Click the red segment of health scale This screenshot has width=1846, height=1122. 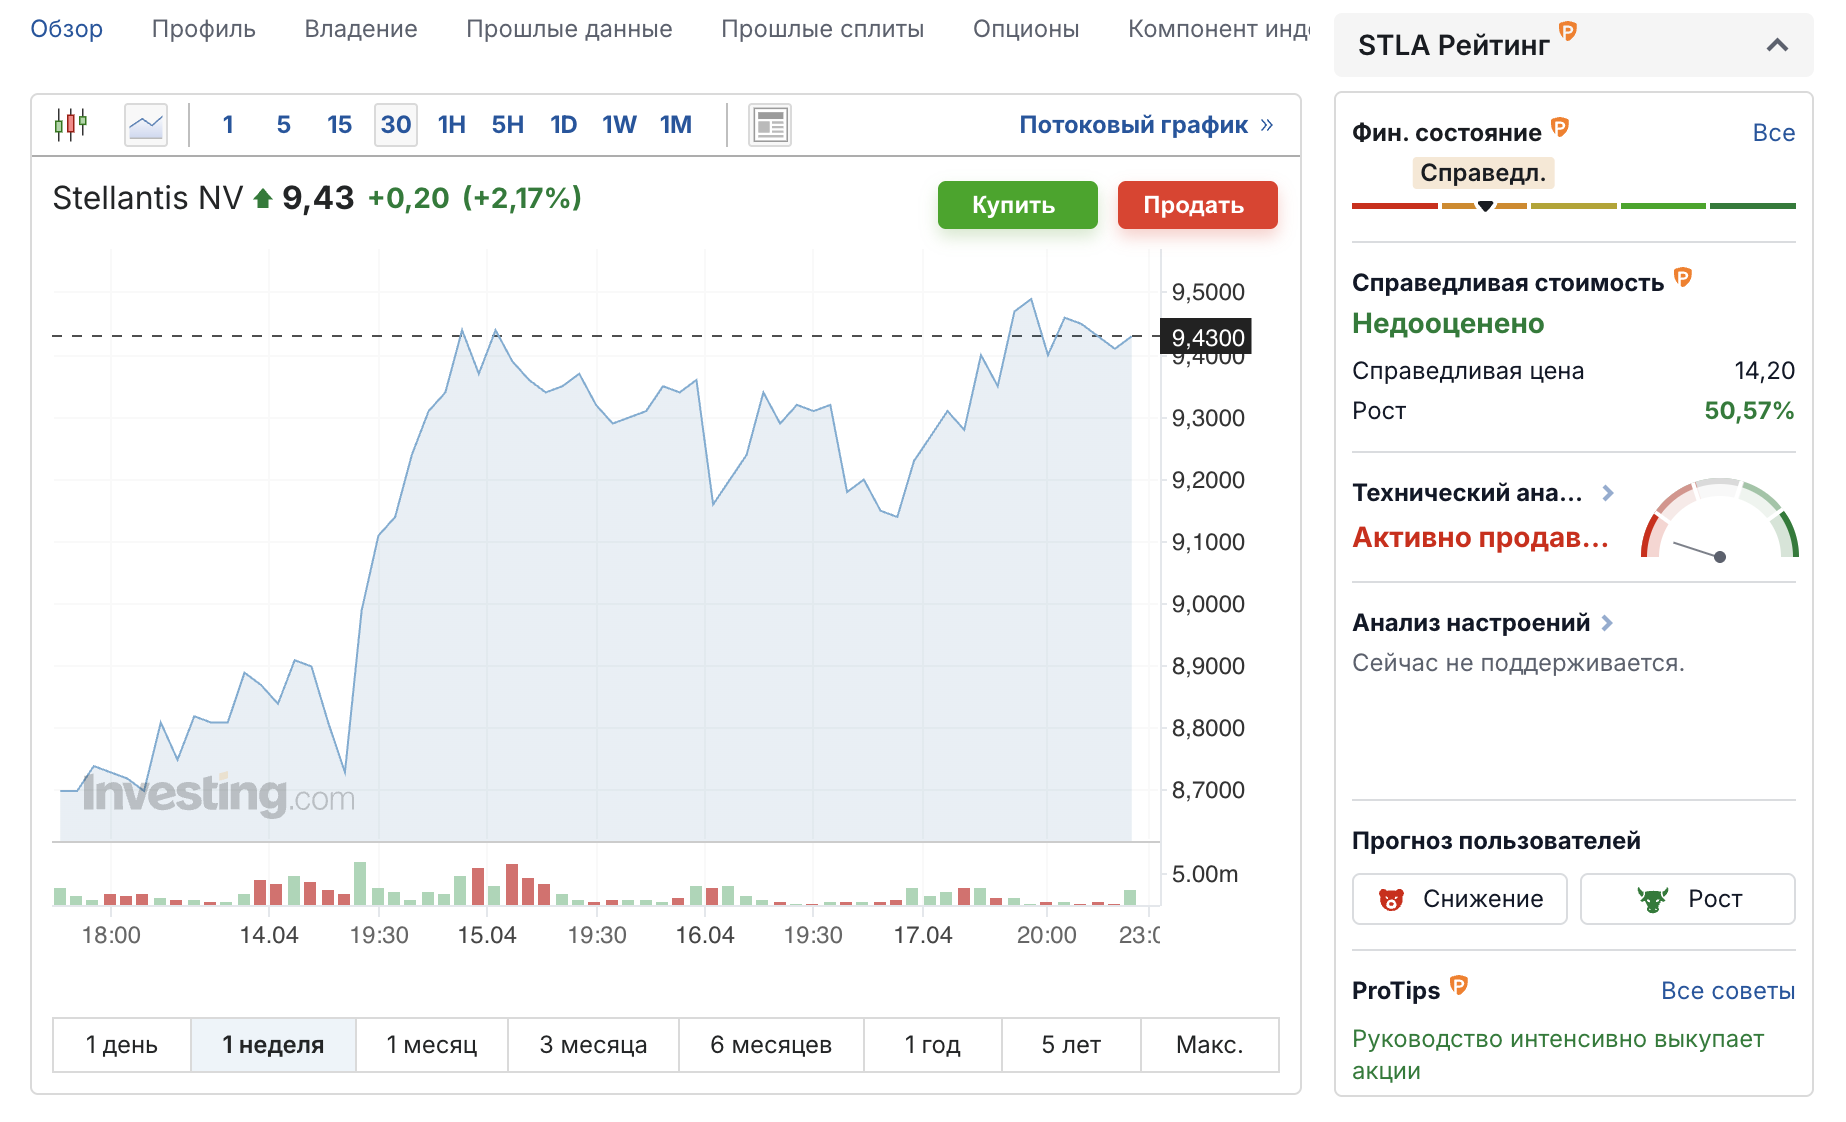point(1394,206)
